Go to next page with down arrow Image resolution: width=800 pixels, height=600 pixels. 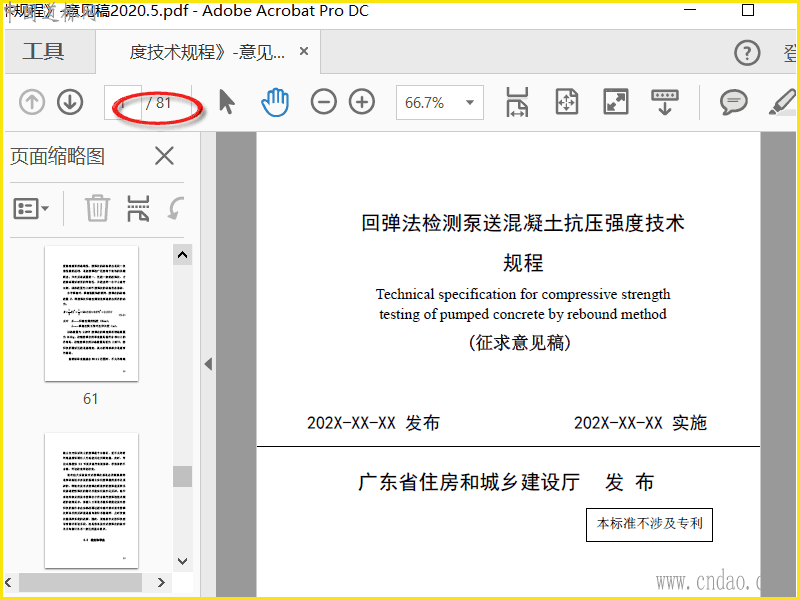tap(70, 102)
